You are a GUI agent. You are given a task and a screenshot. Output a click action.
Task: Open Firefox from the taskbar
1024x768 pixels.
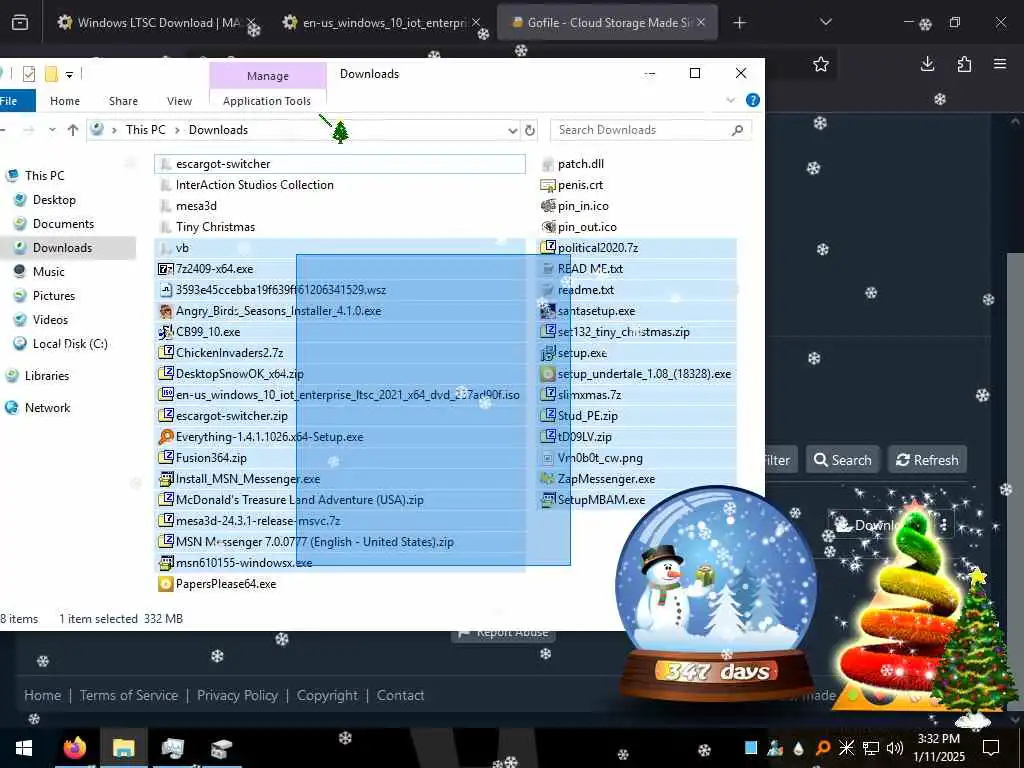(74, 747)
